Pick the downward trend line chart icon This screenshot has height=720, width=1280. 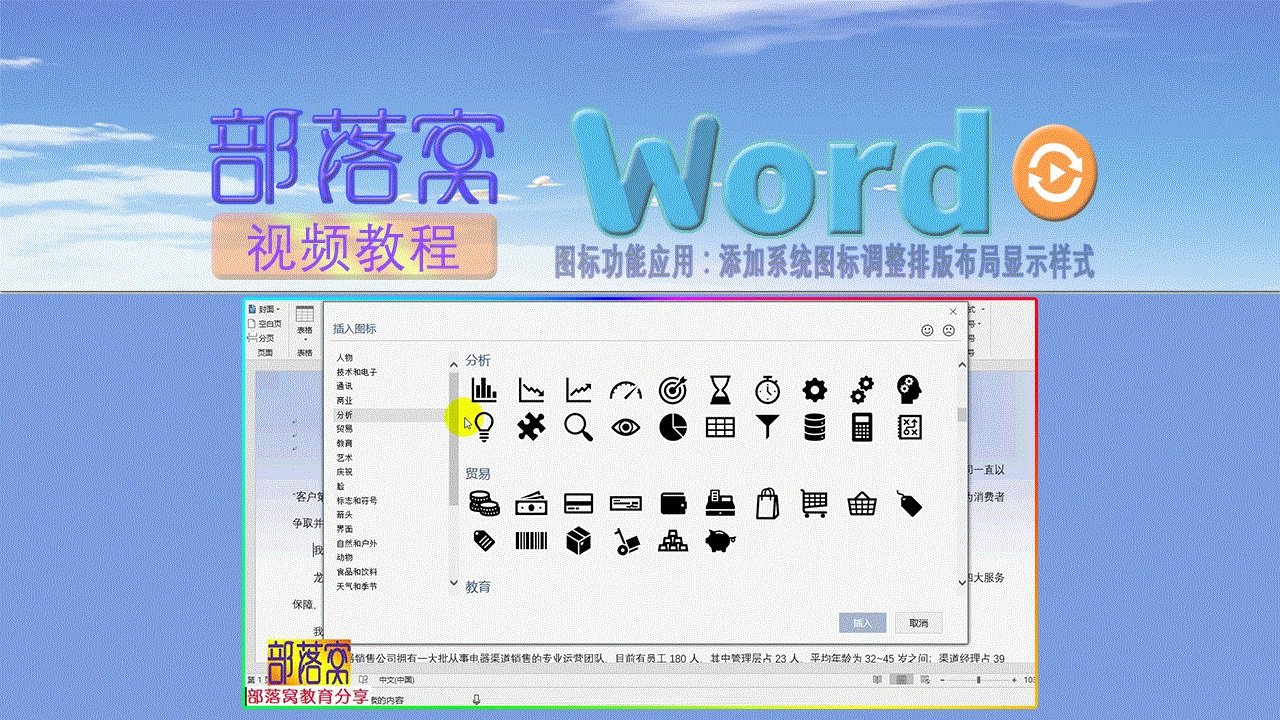(x=531, y=389)
